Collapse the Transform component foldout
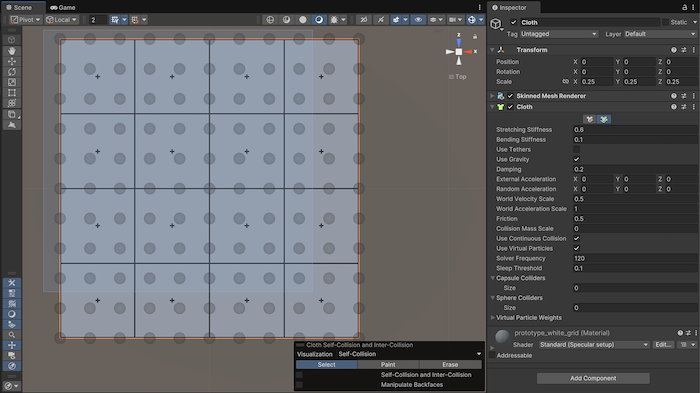This screenshot has width=700, height=393. pyautogui.click(x=492, y=50)
